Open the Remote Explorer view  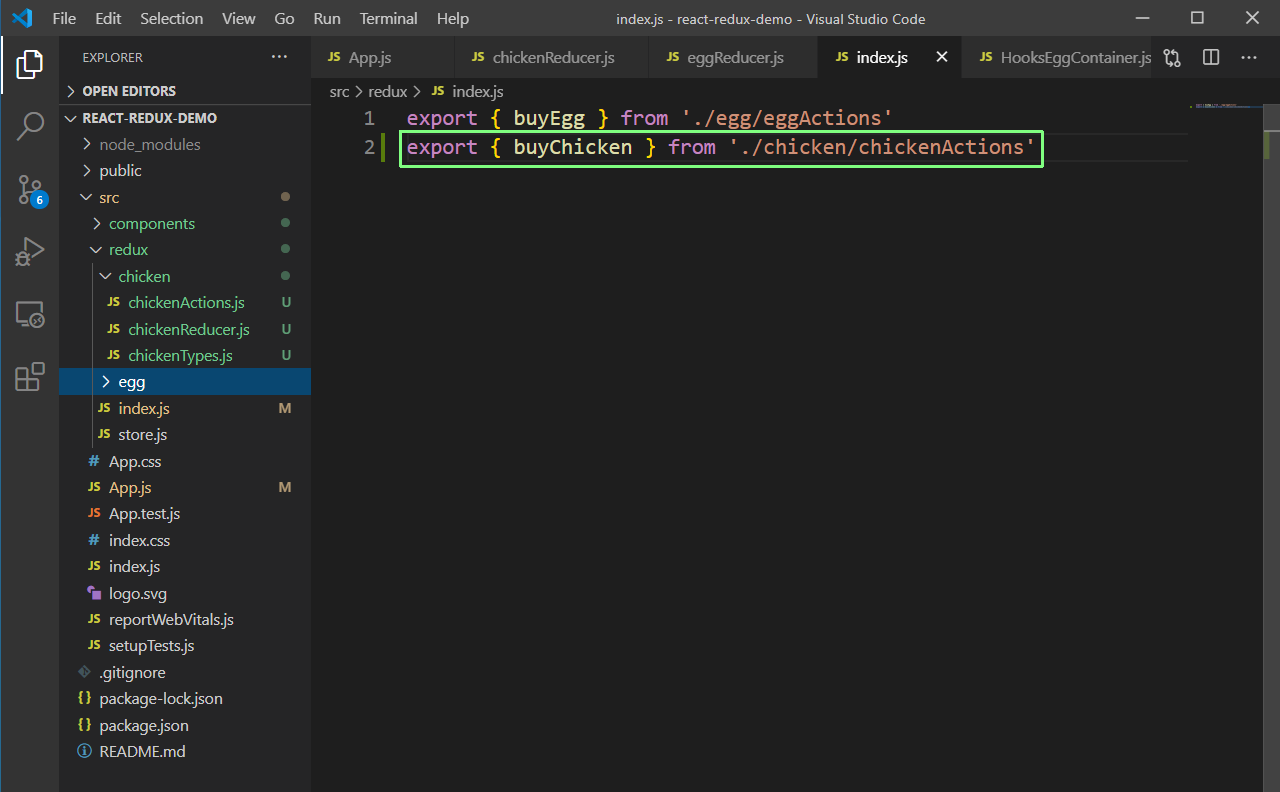pos(29,315)
